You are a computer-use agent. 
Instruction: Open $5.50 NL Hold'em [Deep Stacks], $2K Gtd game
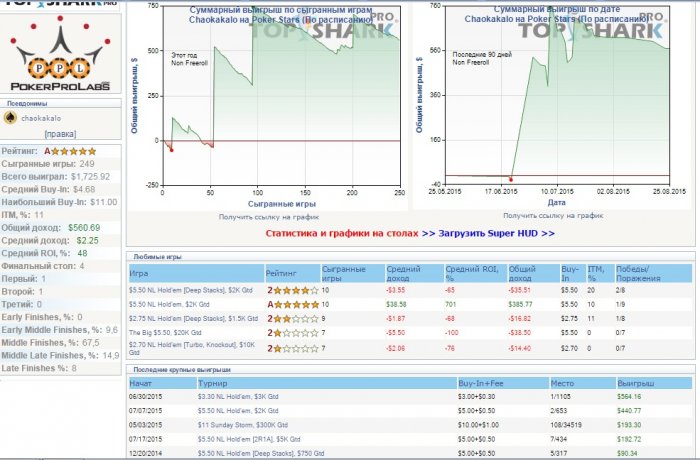tap(191, 290)
